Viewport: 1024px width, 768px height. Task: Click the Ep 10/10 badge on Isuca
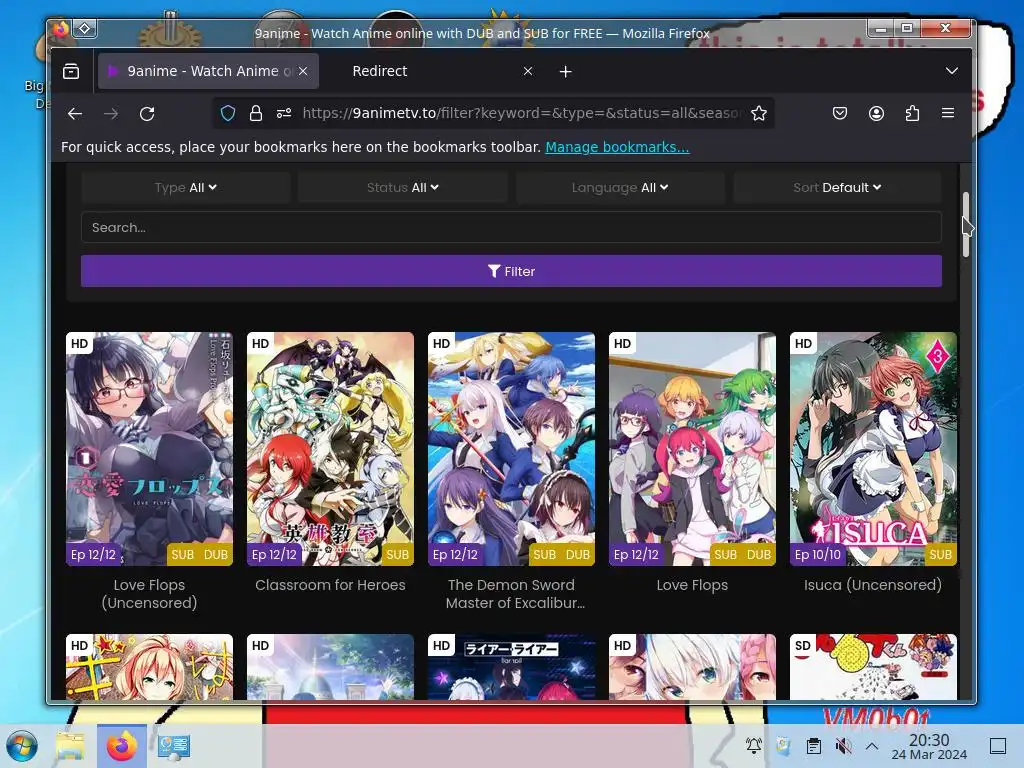tap(818, 554)
